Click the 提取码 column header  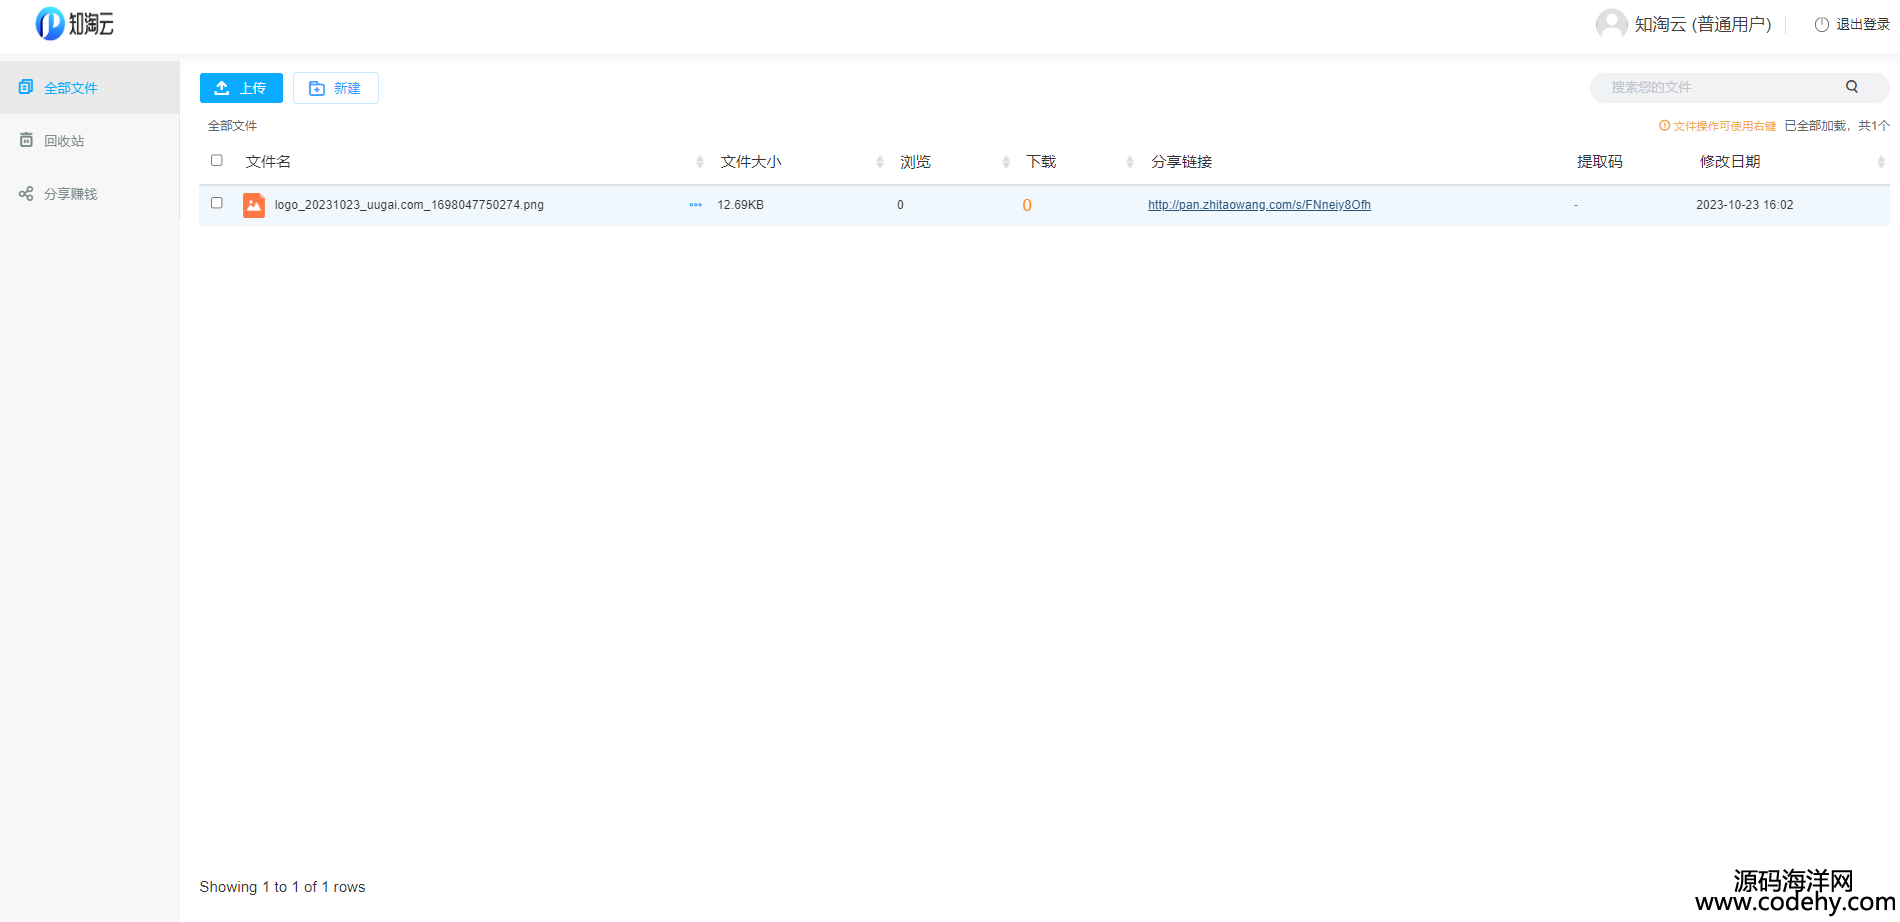tap(1600, 162)
